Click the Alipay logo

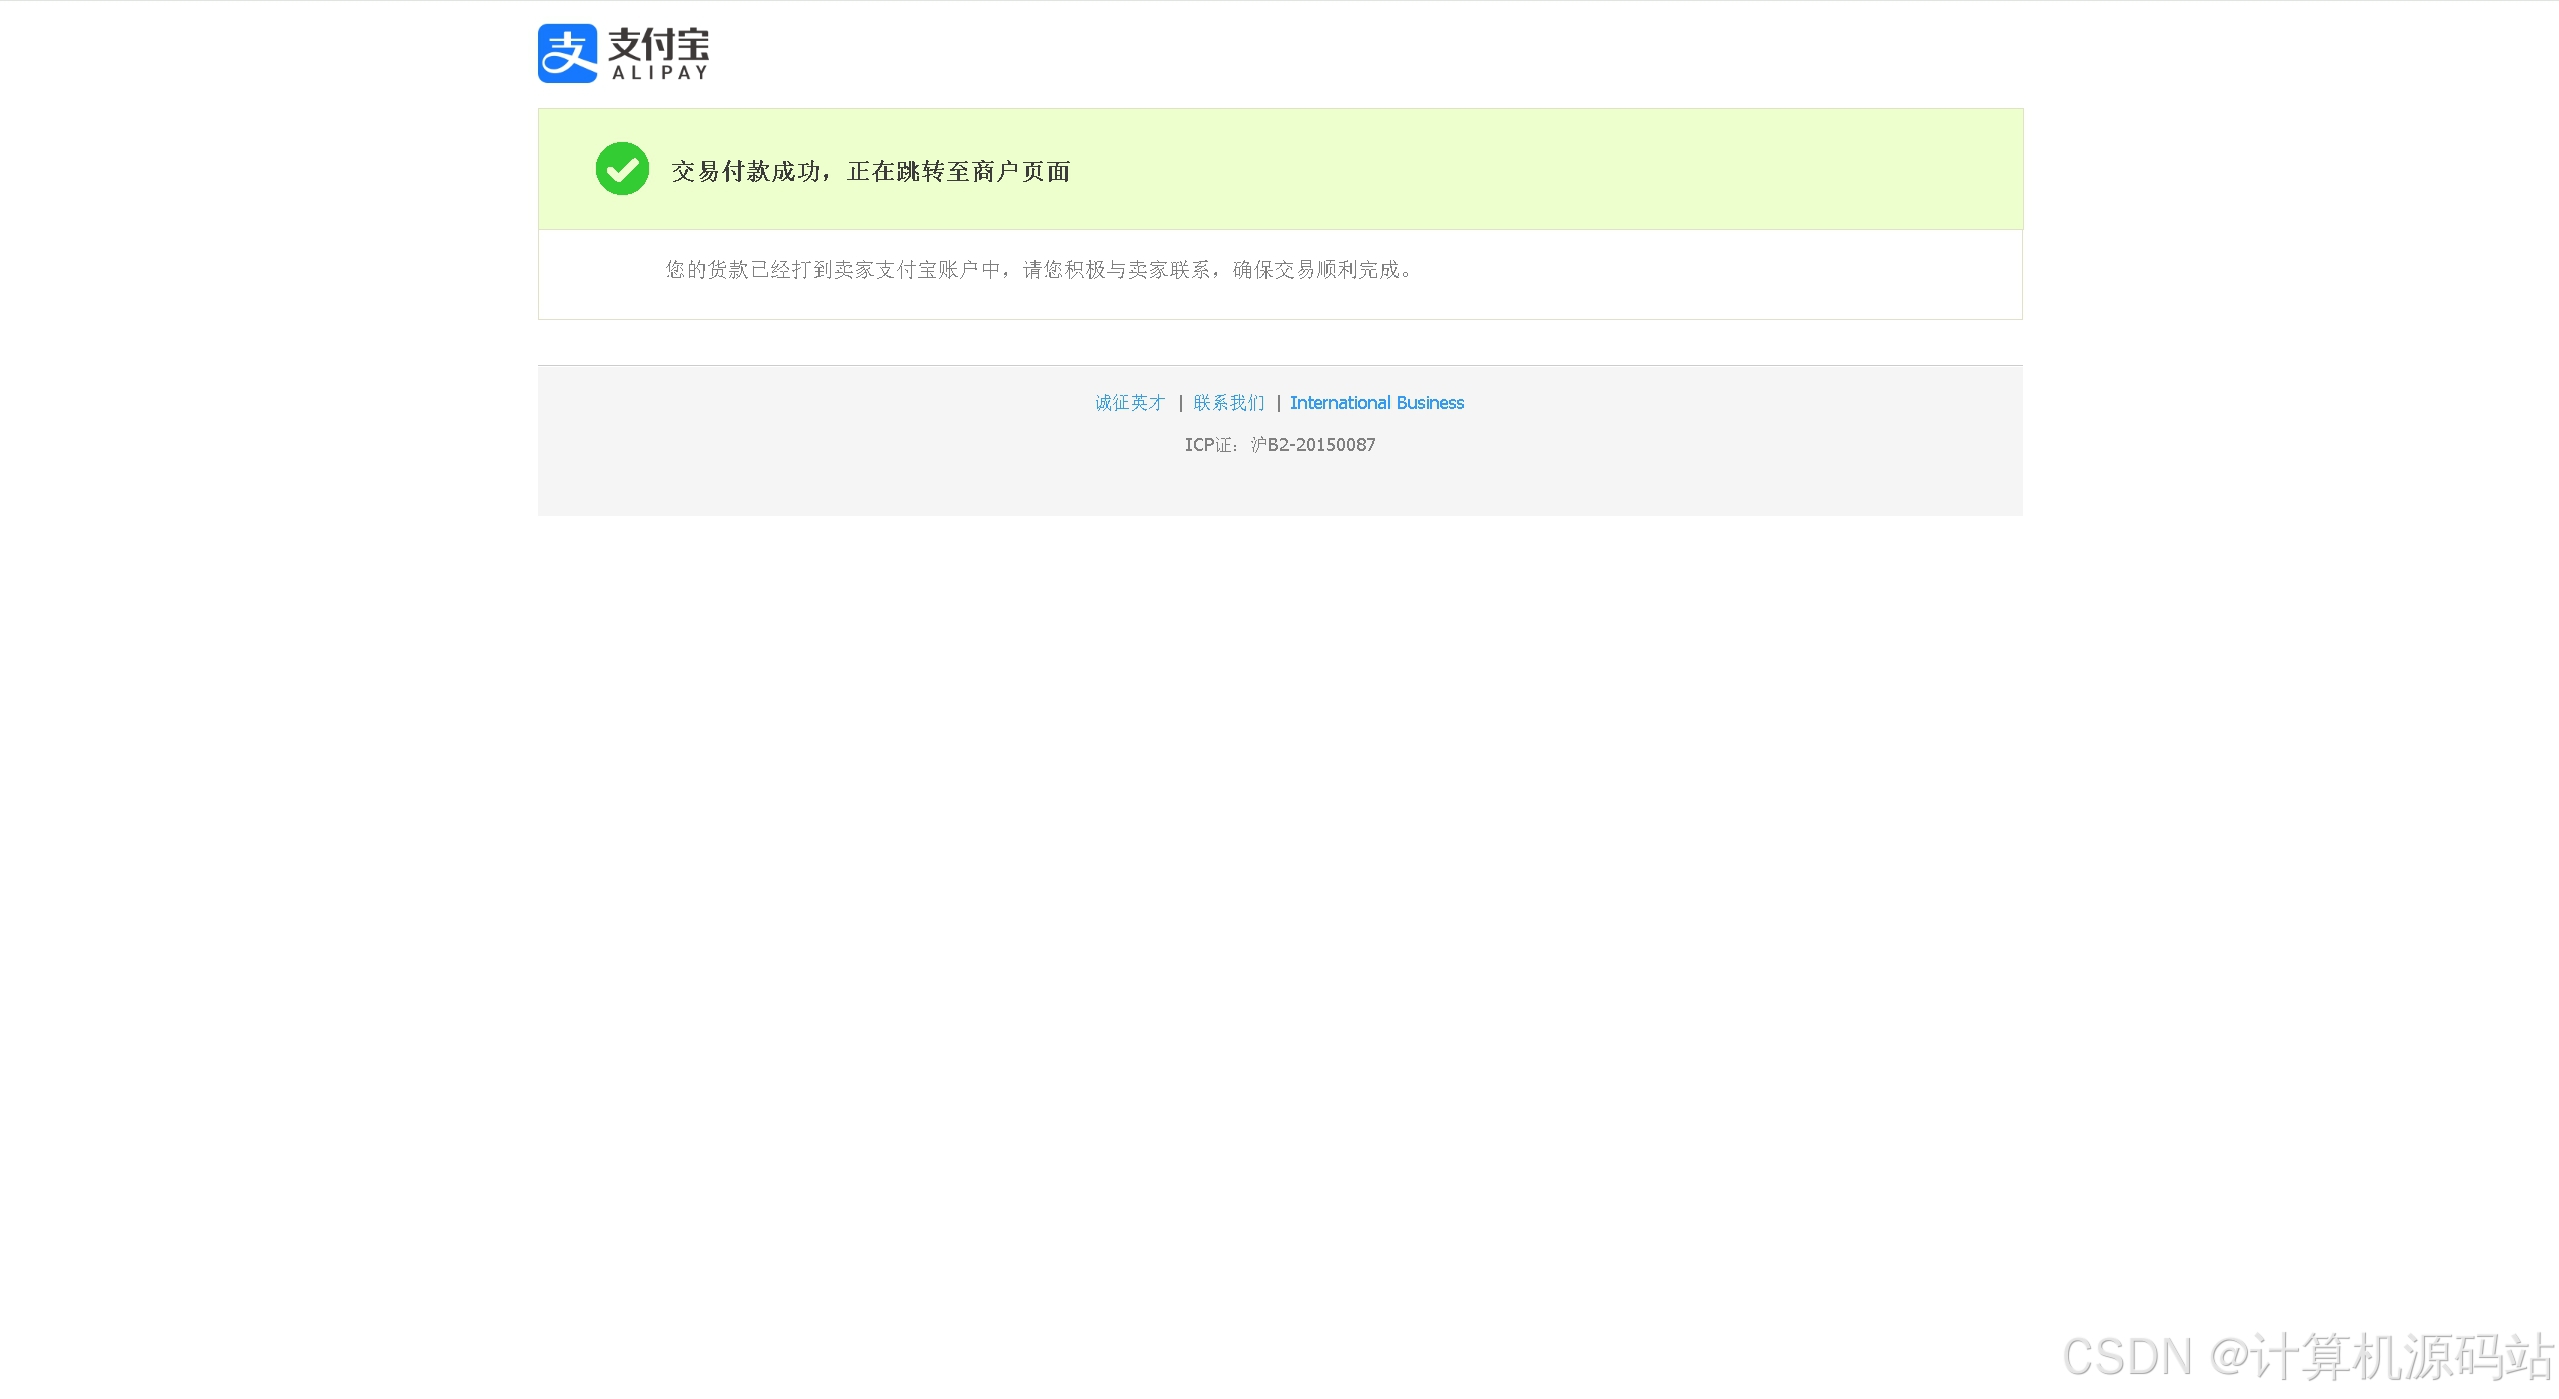[623, 53]
